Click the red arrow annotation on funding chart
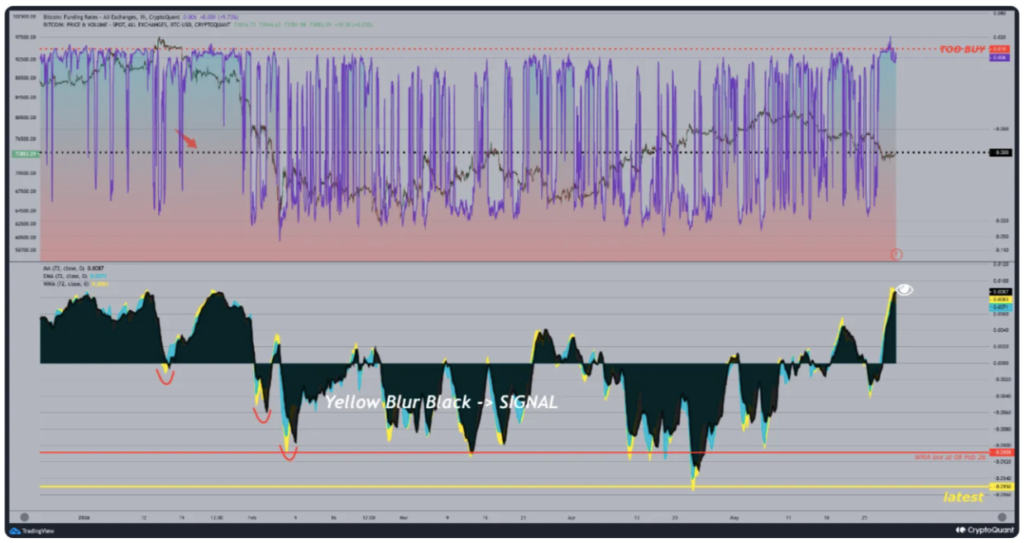This screenshot has width=1024, height=543. [x=186, y=139]
